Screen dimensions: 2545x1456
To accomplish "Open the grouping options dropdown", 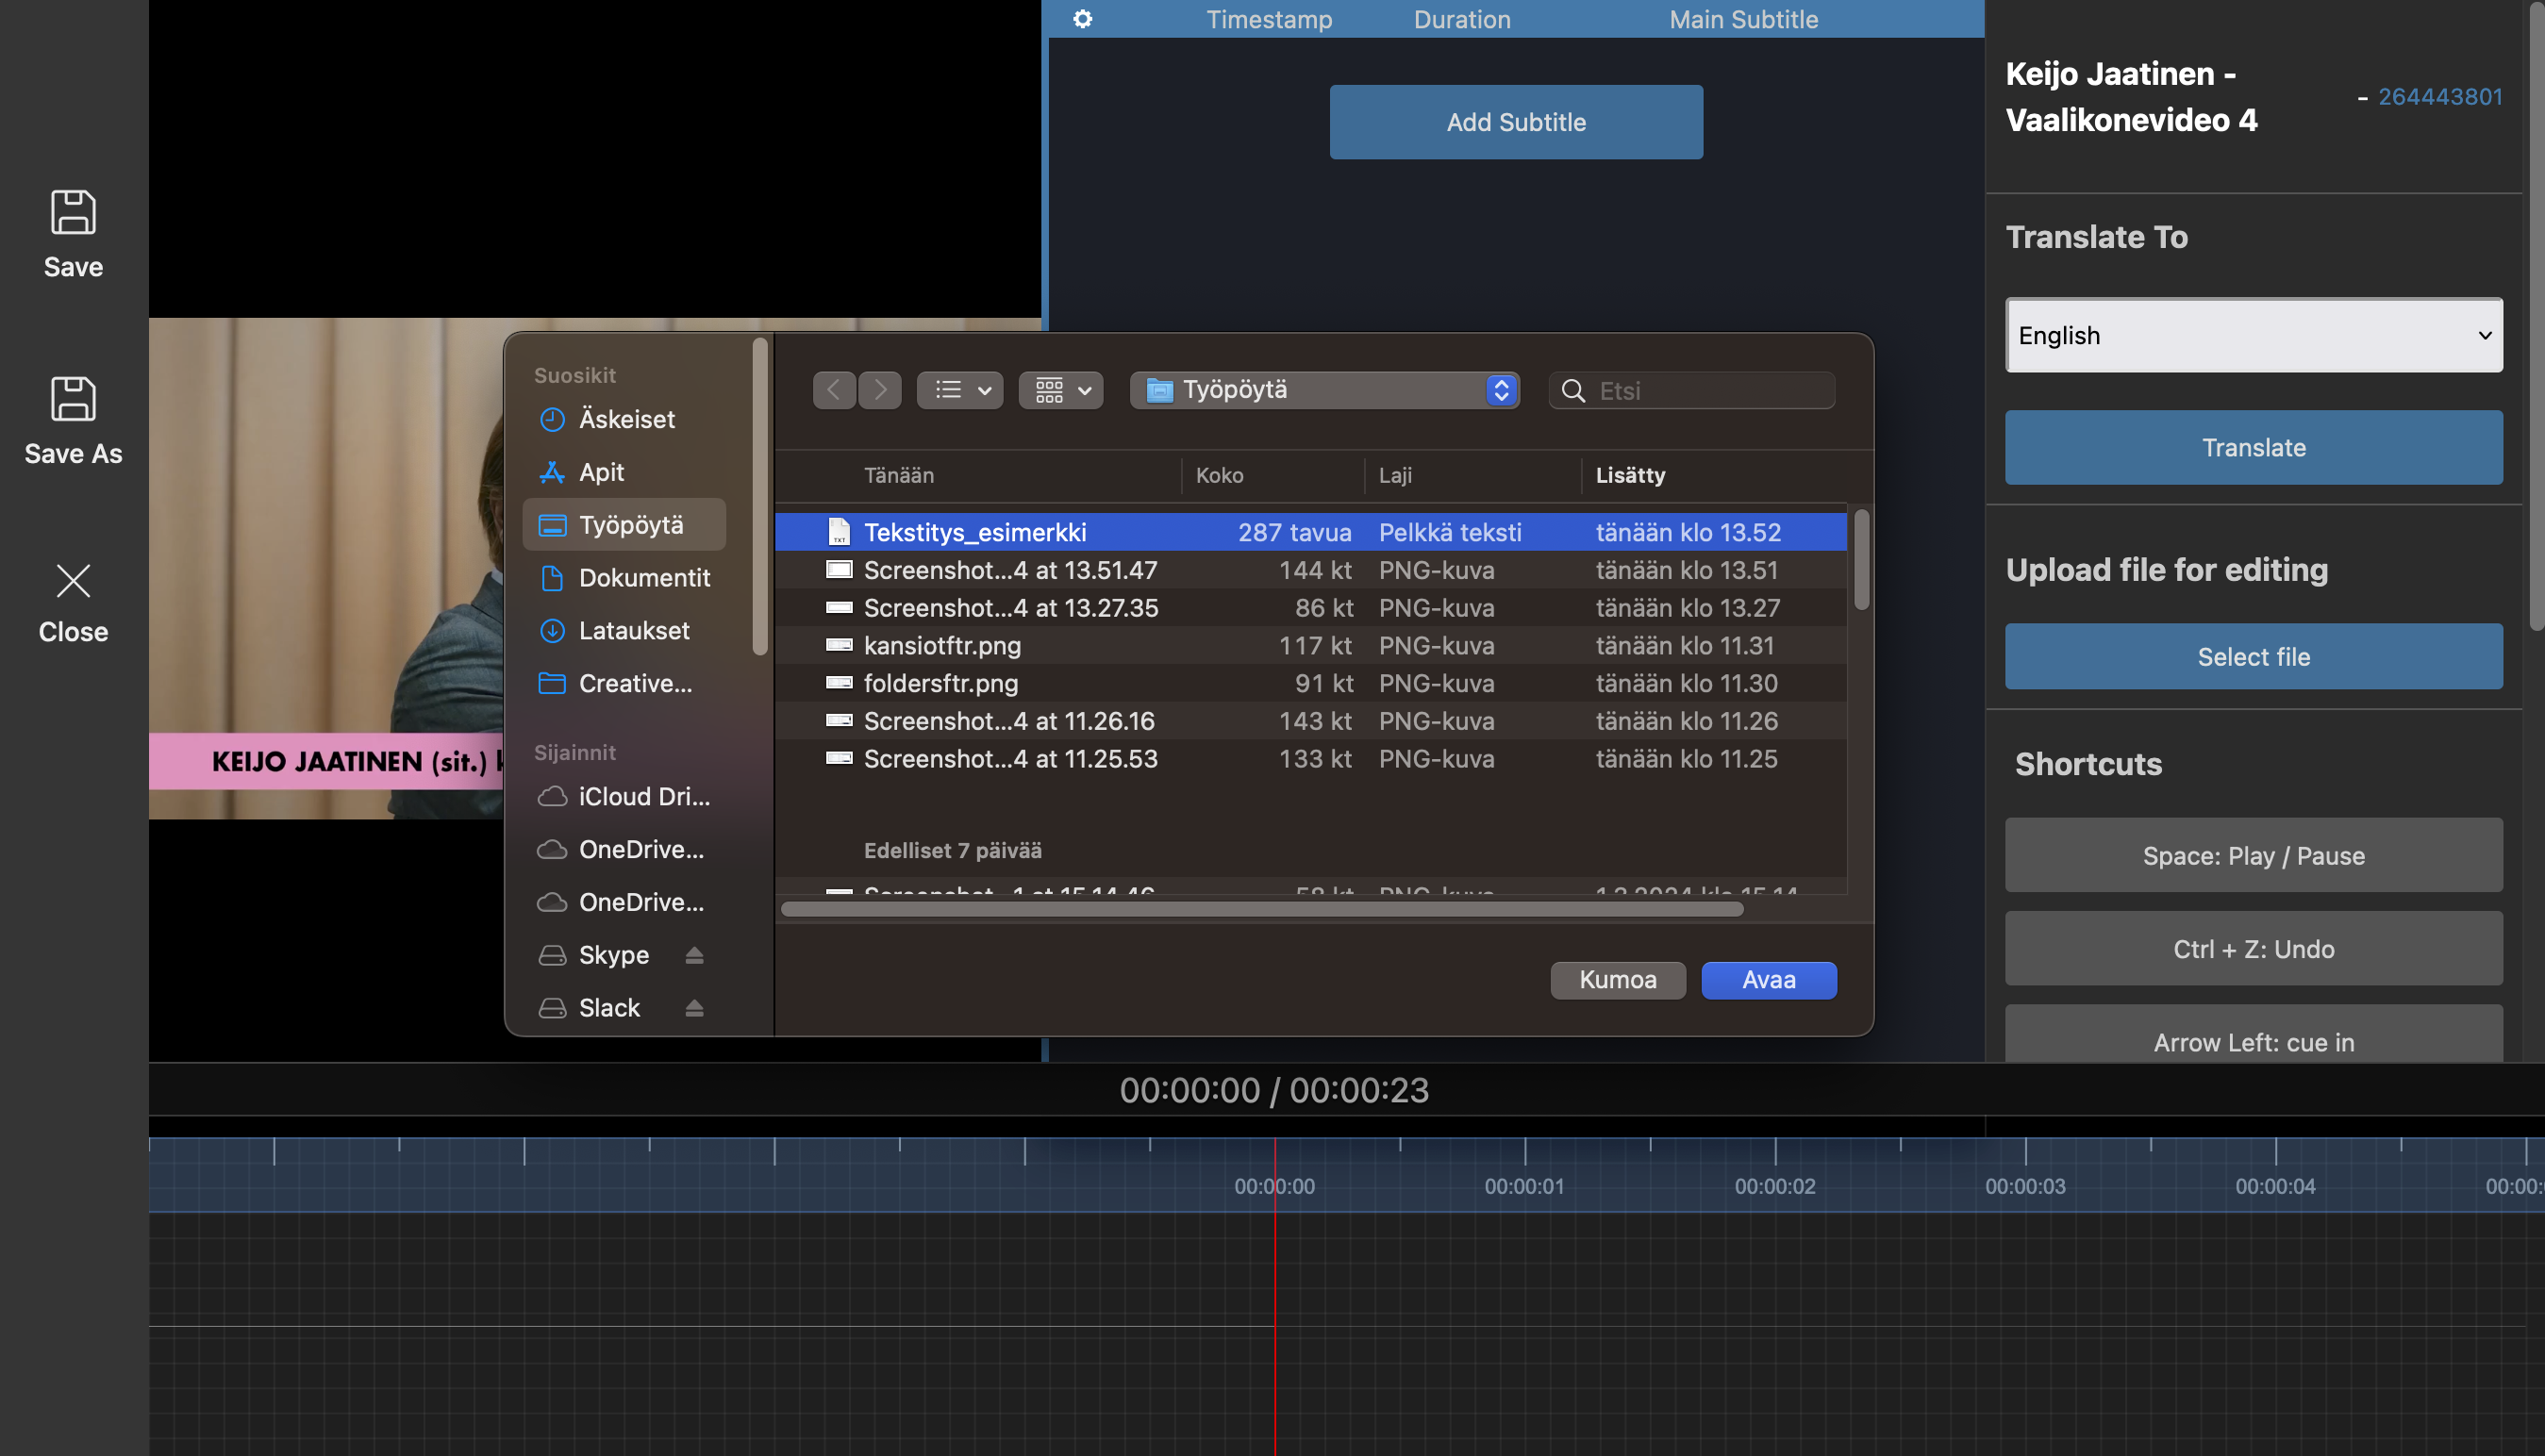I will pos(1061,390).
